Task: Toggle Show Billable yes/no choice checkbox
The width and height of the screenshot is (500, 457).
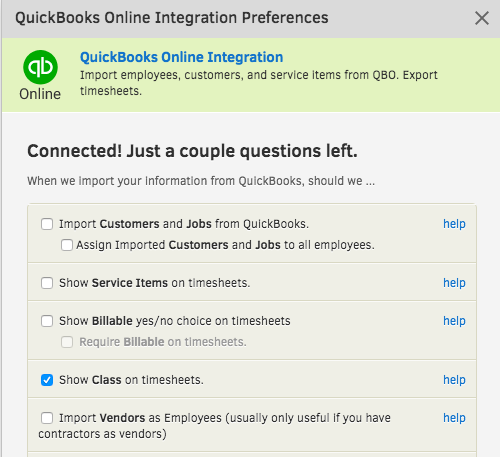Action: click(x=47, y=321)
